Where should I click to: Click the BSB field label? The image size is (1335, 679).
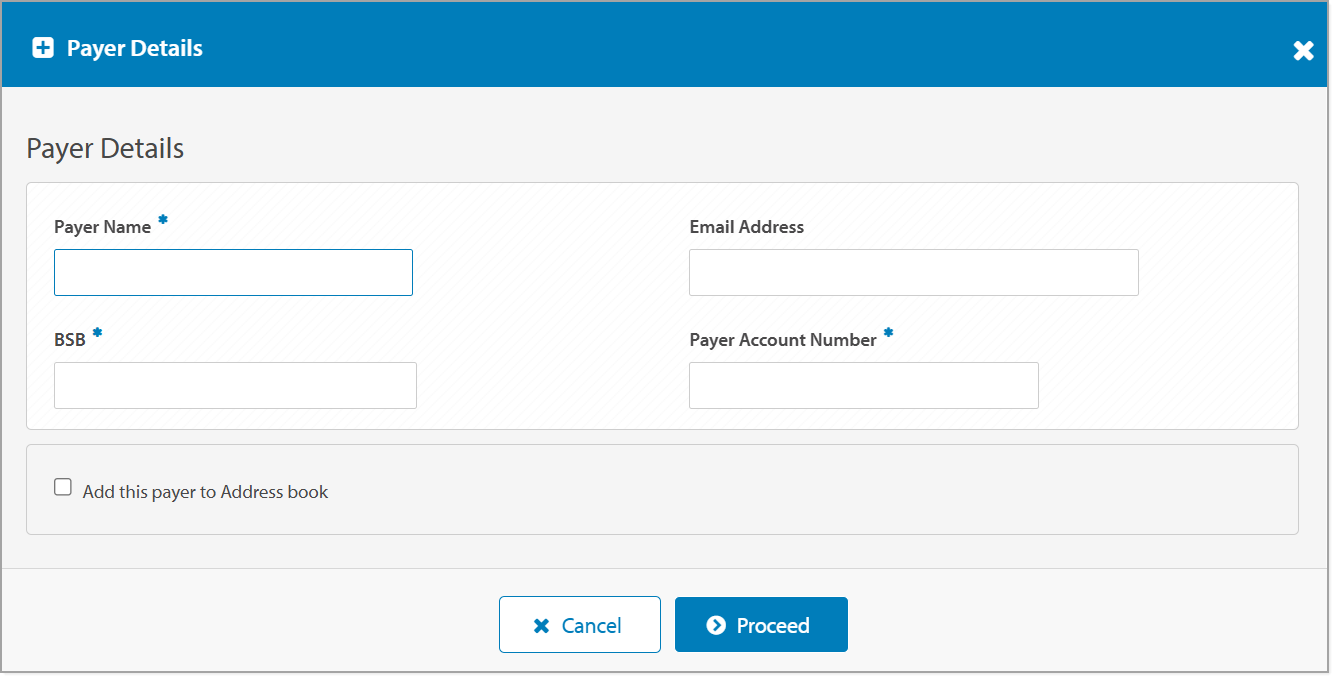tap(70, 340)
